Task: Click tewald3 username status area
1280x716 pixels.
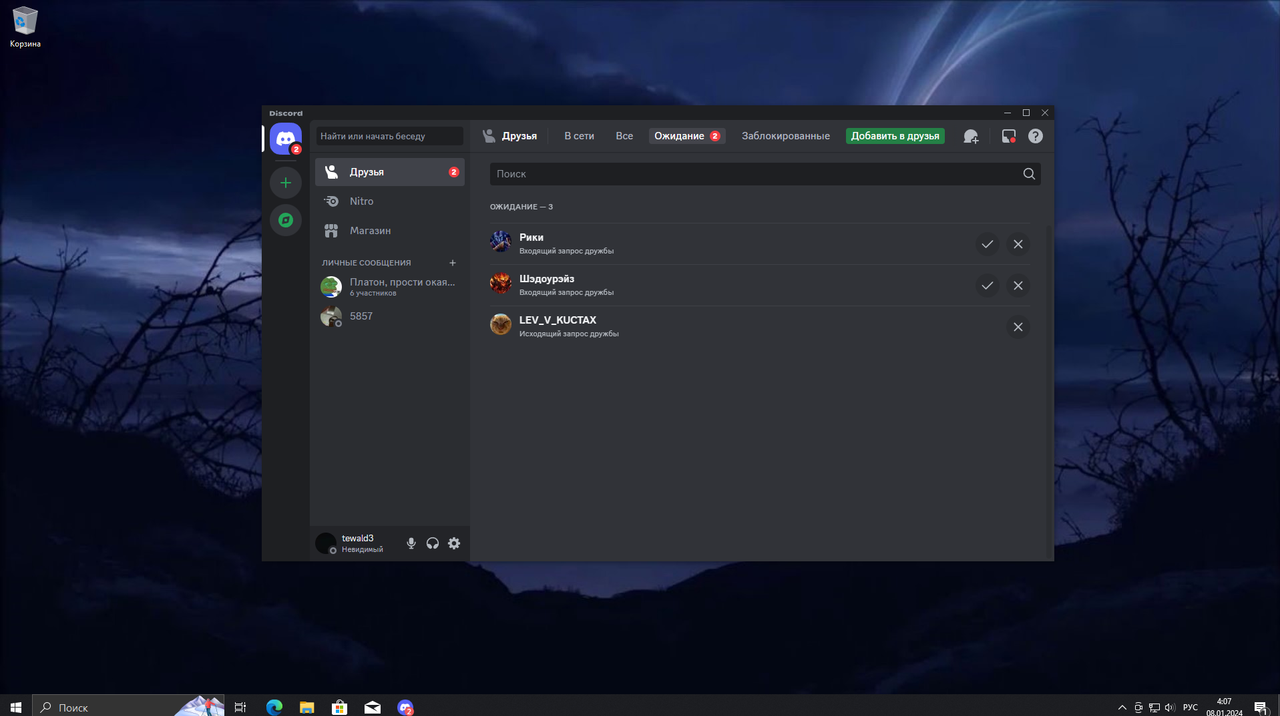Action: pos(363,543)
